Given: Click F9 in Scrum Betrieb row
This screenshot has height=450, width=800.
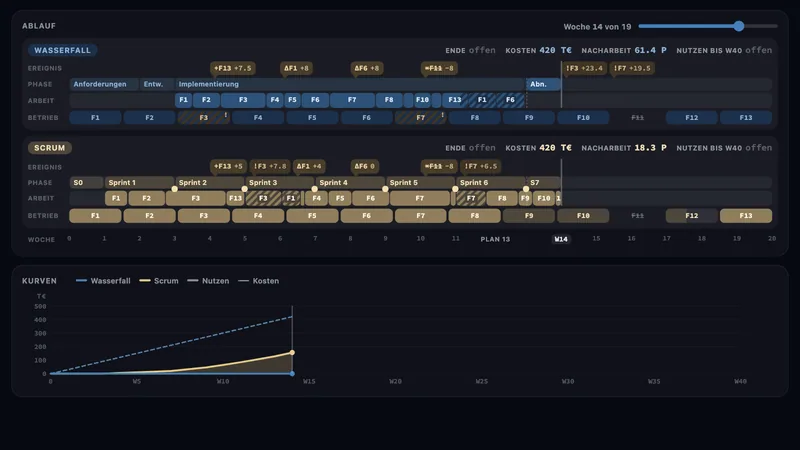Looking at the screenshot, I should [529, 216].
